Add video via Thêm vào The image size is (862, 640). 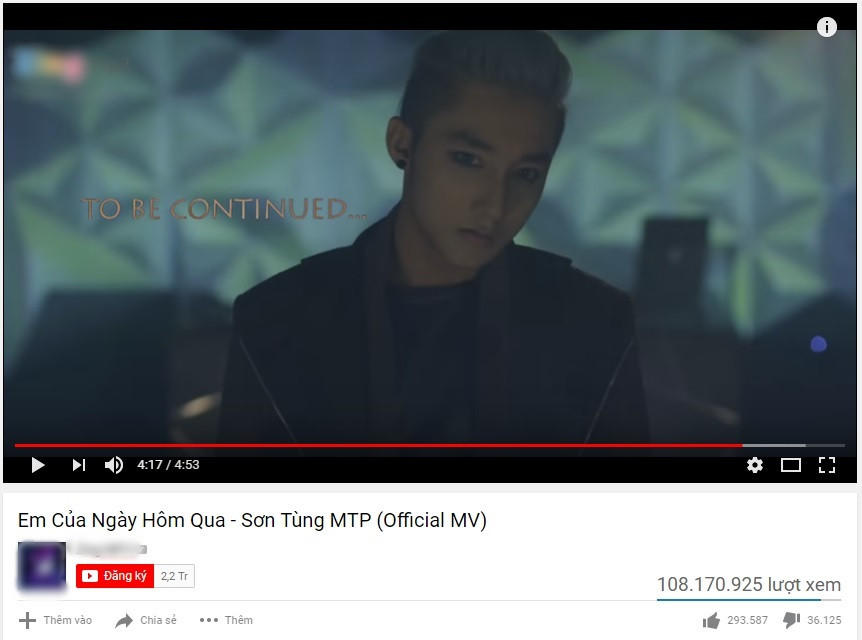pos(55,620)
